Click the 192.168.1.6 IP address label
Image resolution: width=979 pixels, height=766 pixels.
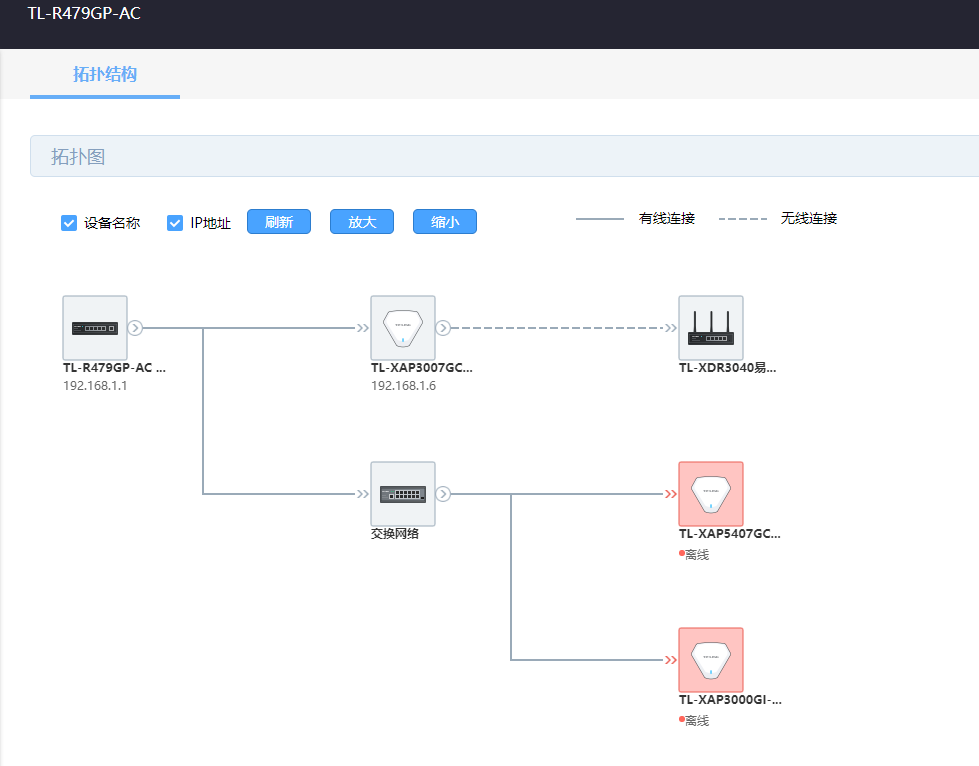(x=403, y=386)
